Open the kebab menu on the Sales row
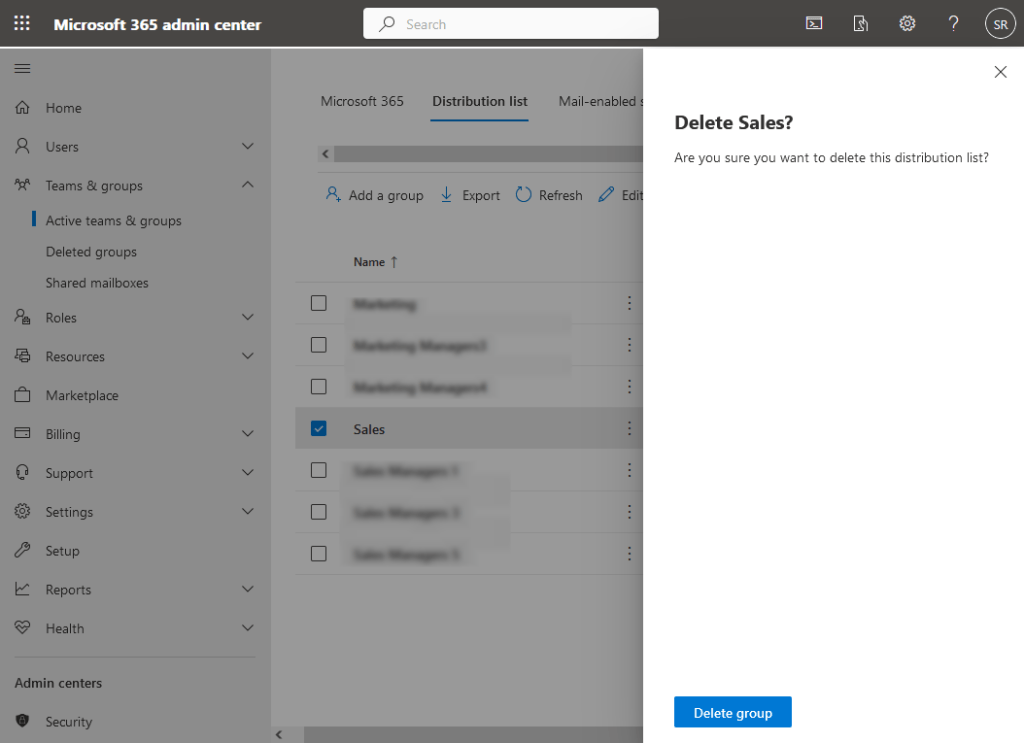Screen dimensions: 1024x743 point(629,428)
